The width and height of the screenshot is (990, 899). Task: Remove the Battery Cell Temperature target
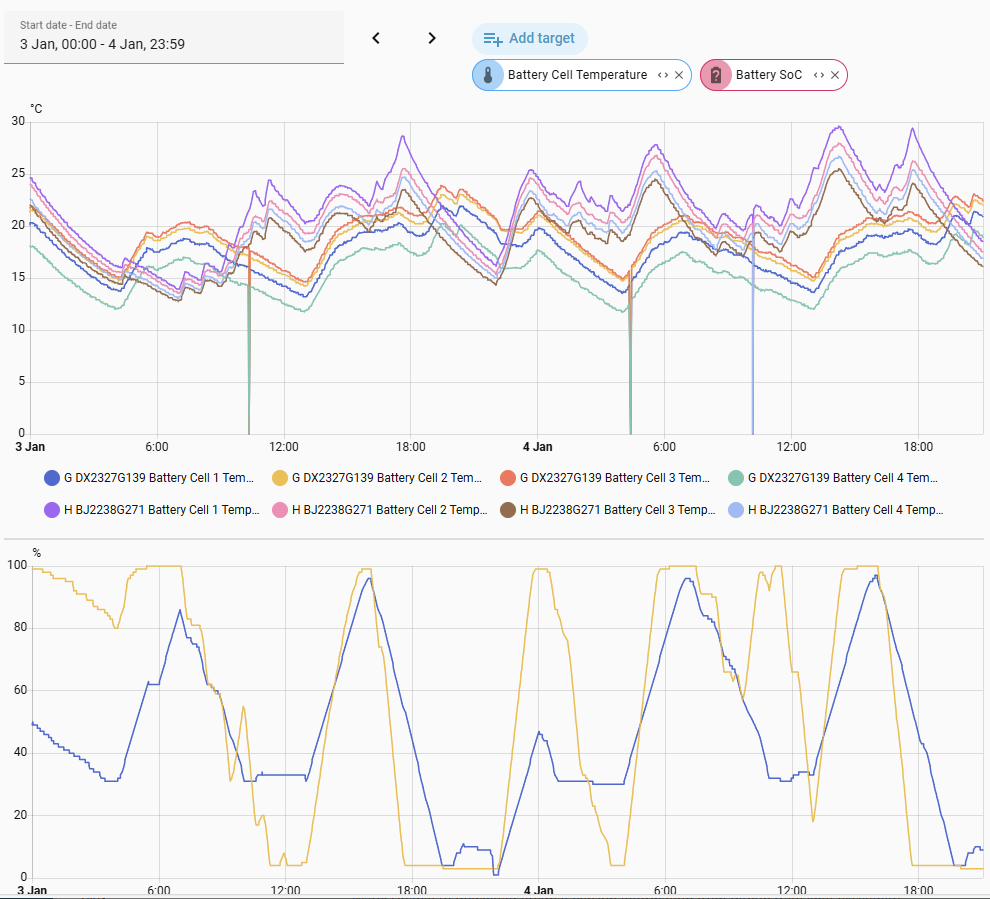tap(679, 75)
